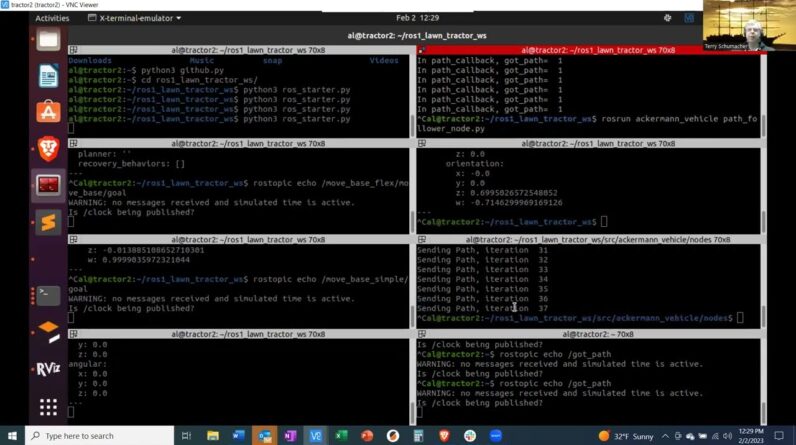Show the applications grid in the dock
Viewport: 796px width, 445px height.
(48, 407)
